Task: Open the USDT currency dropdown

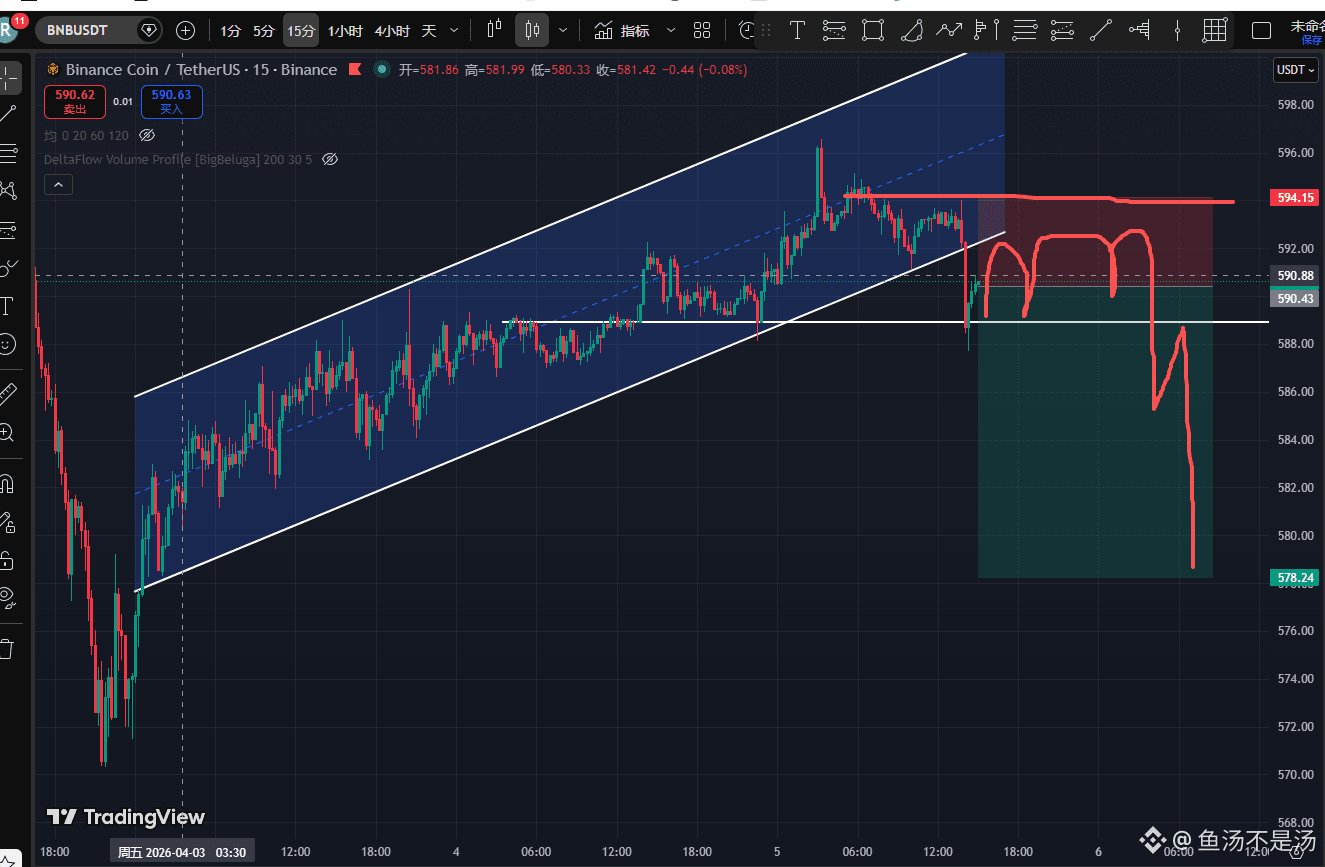Action: pyautogui.click(x=1296, y=70)
